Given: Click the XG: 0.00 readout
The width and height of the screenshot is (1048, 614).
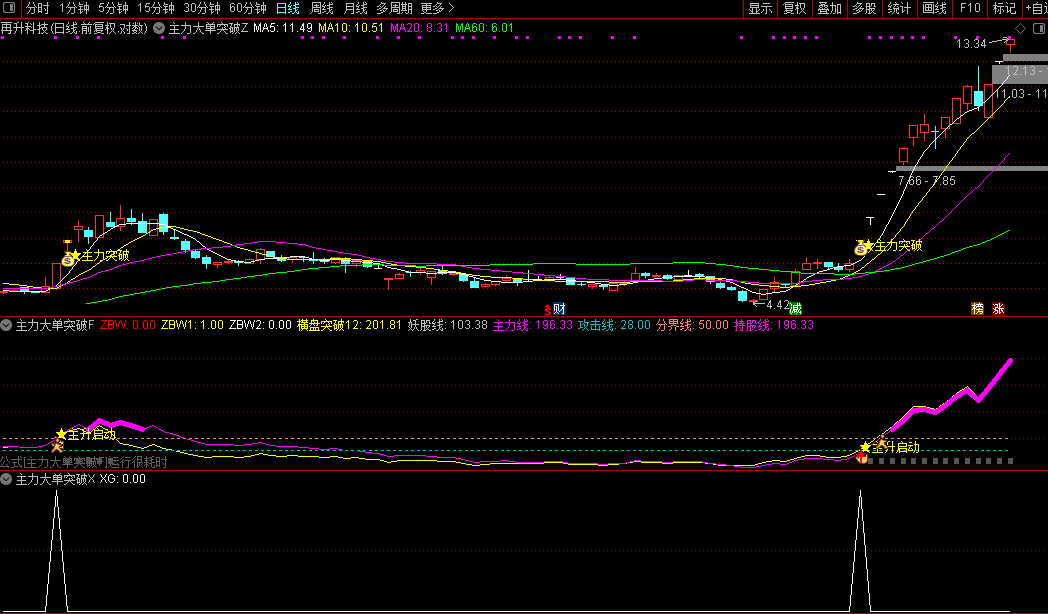Looking at the screenshot, I should tap(122, 479).
